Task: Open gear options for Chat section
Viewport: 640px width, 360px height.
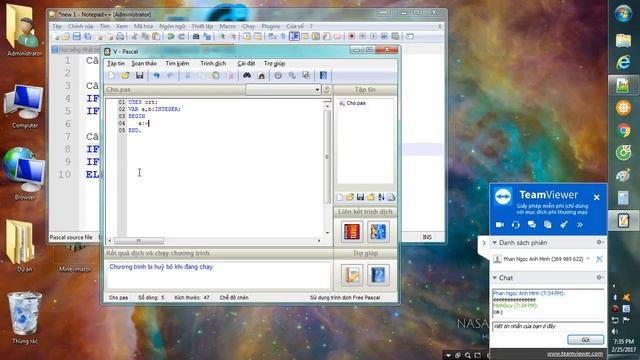Action: click(x=600, y=278)
